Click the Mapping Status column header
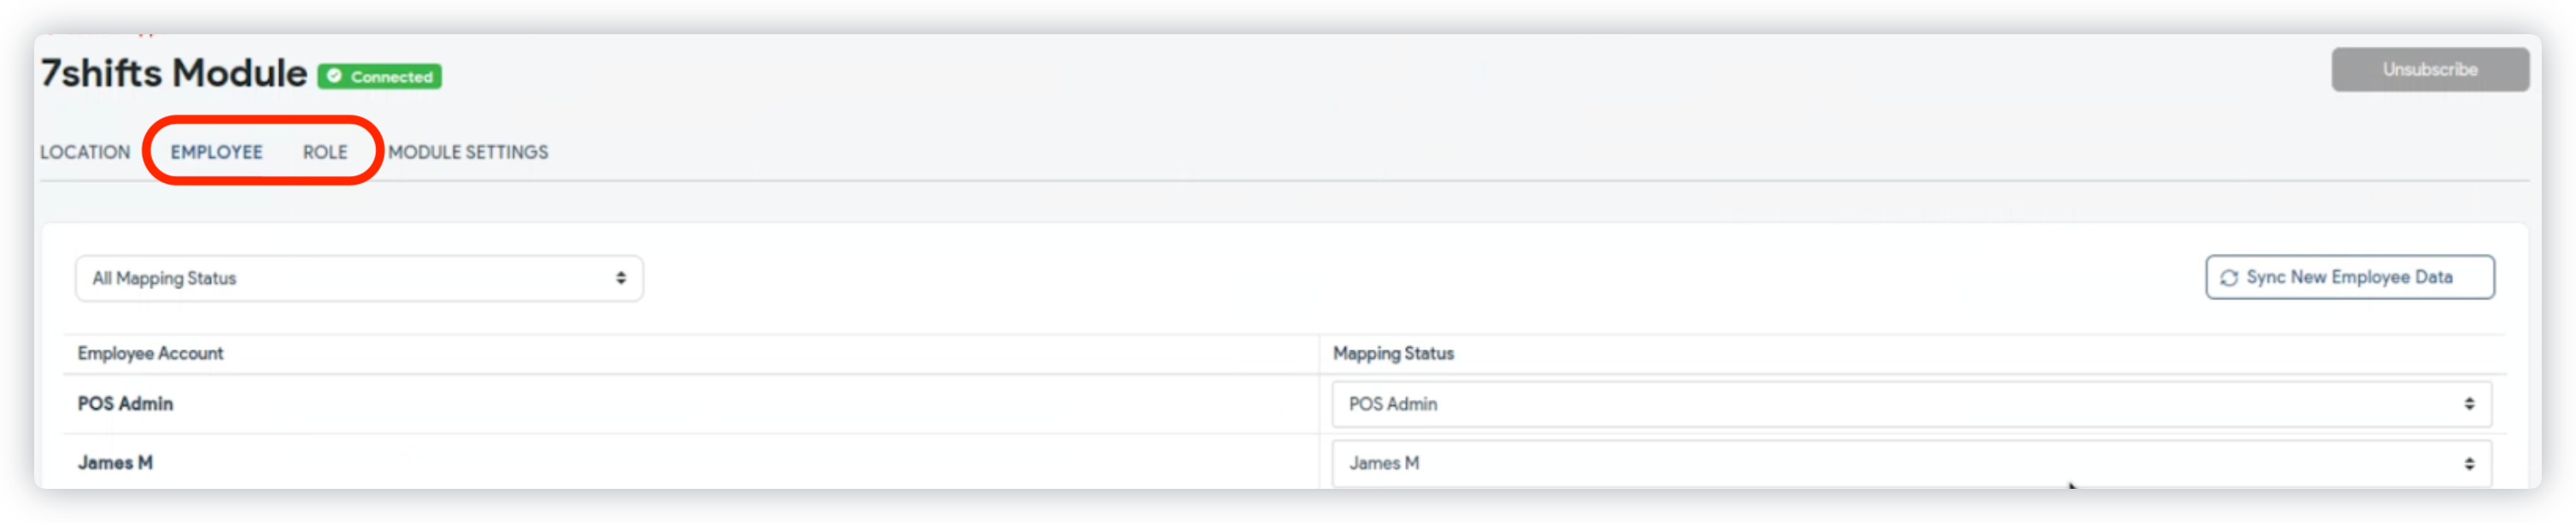 click(1393, 353)
